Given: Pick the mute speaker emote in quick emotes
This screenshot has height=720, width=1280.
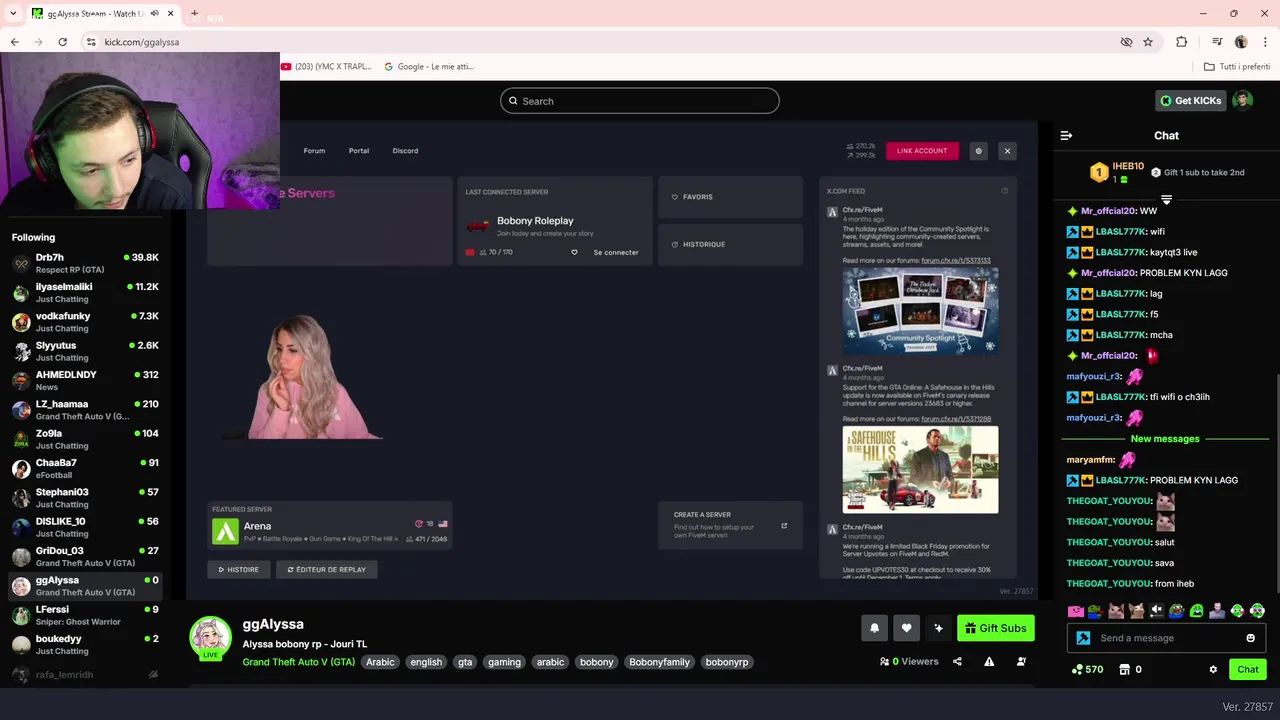Looking at the screenshot, I should [x=1156, y=611].
